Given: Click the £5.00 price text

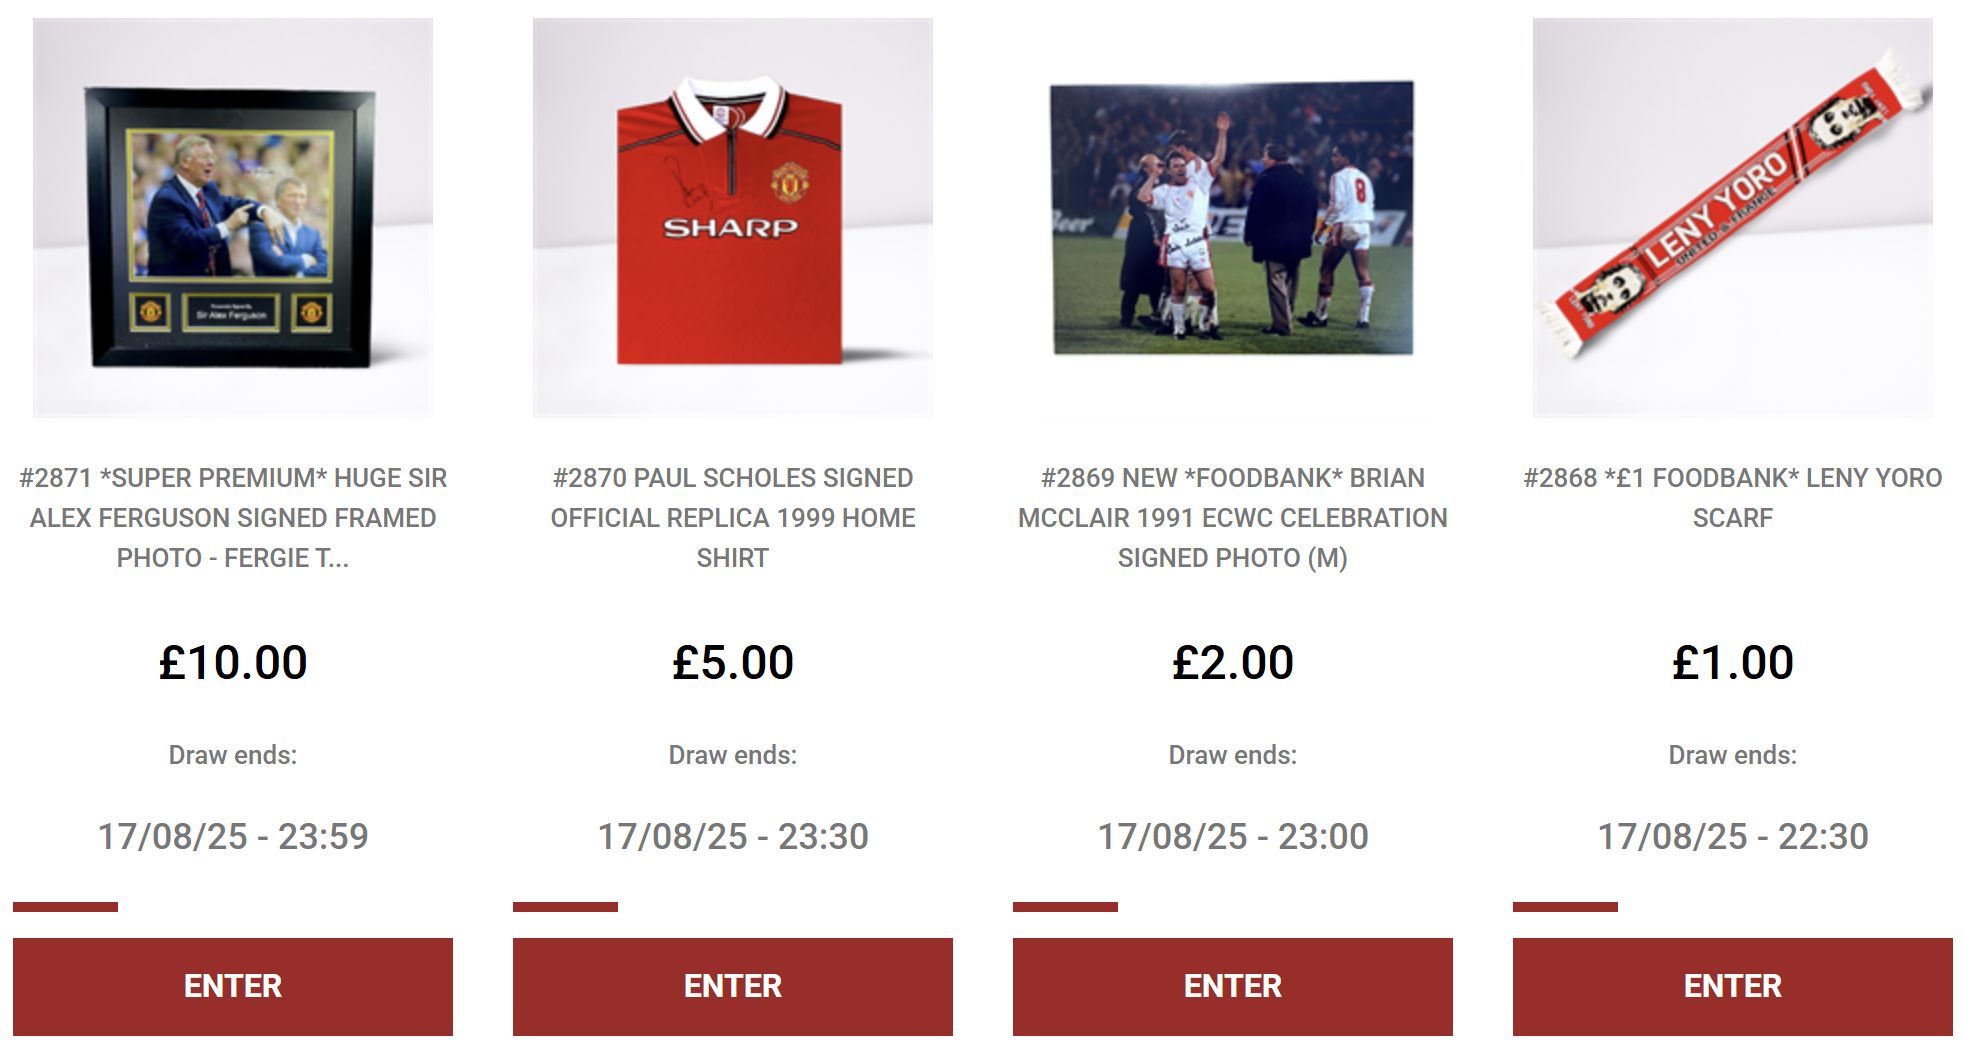Looking at the screenshot, I should (x=733, y=662).
